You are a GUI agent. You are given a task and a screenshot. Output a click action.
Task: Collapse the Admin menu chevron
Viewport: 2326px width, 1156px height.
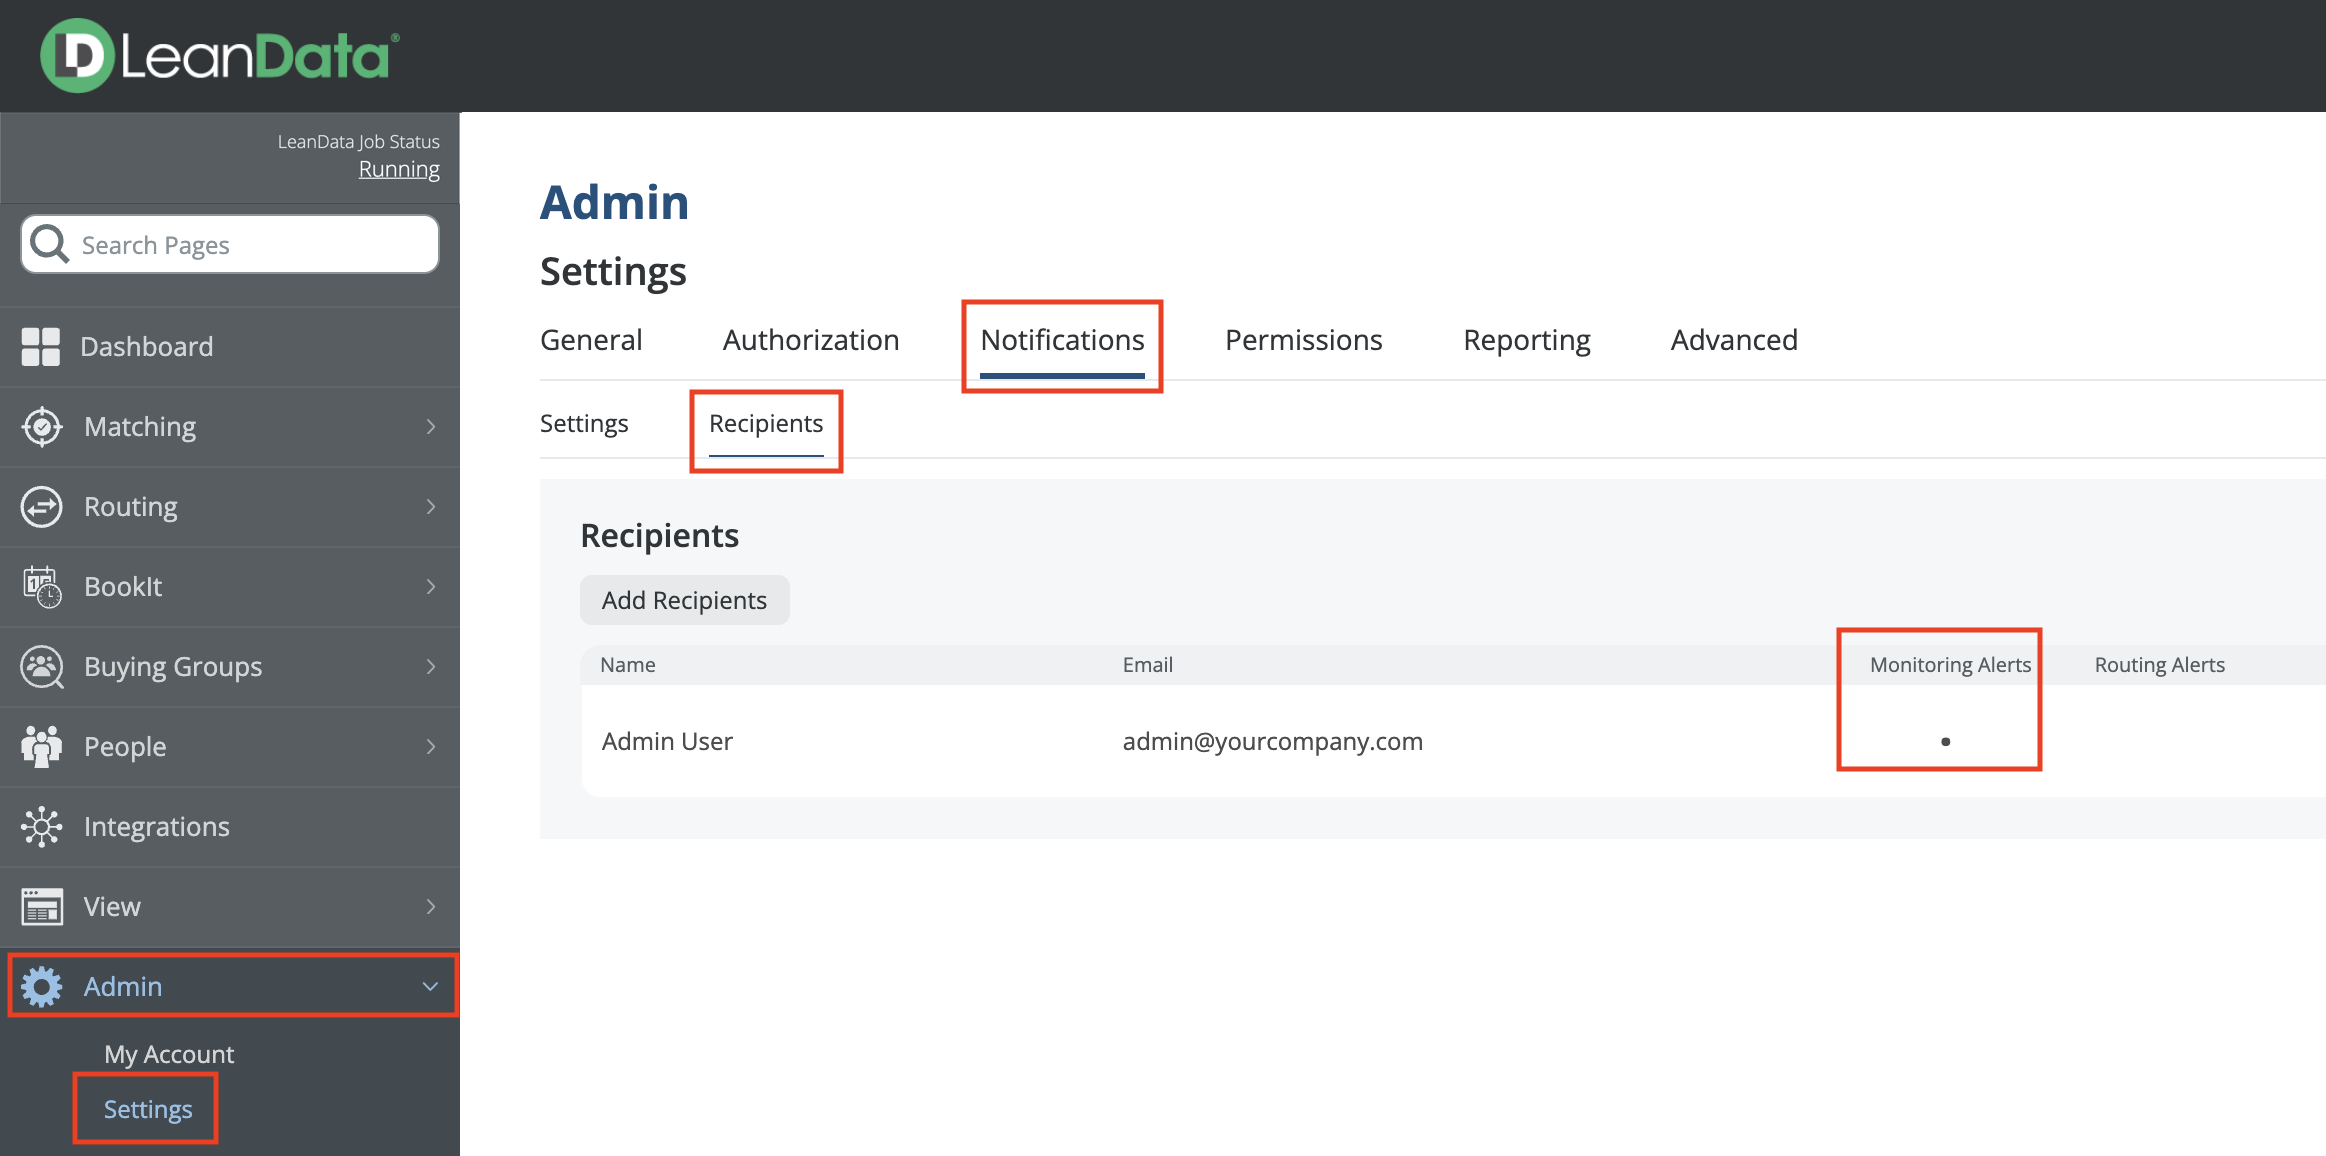[431, 987]
